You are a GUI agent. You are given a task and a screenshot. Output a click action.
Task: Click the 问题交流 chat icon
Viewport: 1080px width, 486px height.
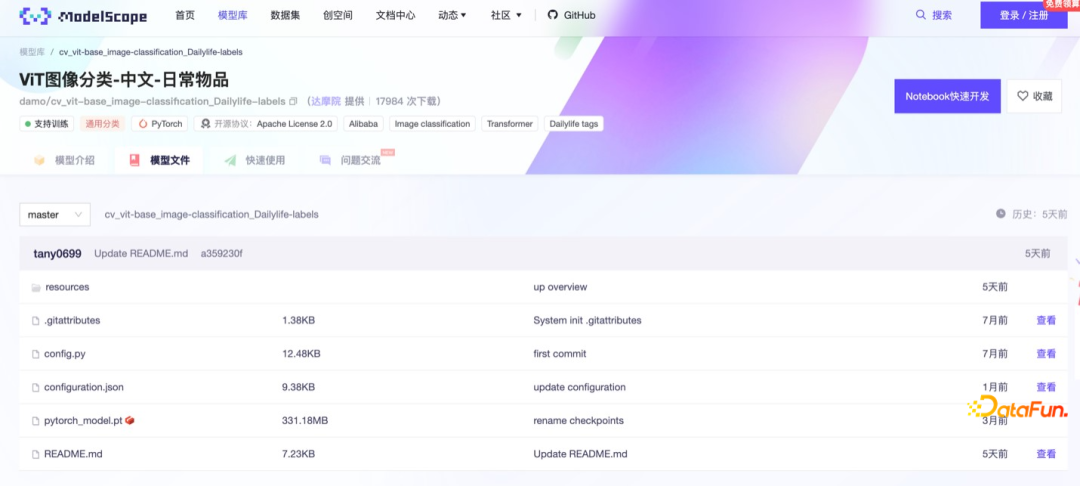coord(325,160)
